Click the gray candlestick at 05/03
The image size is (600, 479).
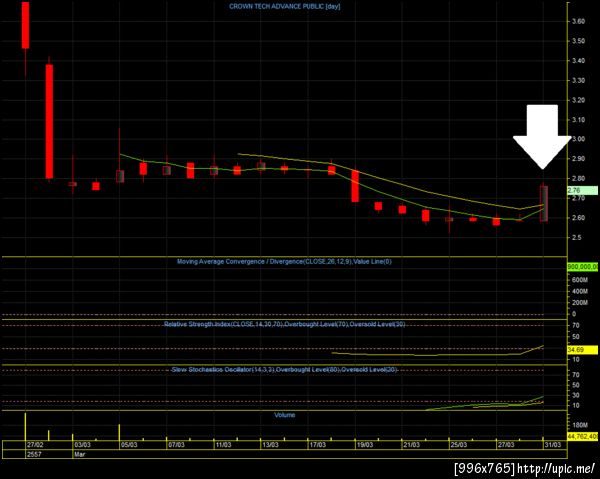click(120, 176)
